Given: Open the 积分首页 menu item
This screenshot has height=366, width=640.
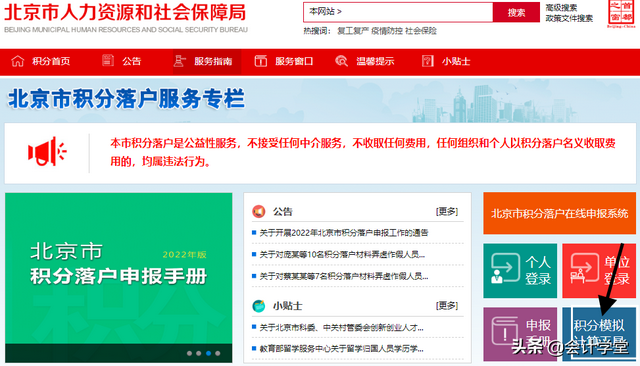Looking at the screenshot, I should pyautogui.click(x=51, y=61).
